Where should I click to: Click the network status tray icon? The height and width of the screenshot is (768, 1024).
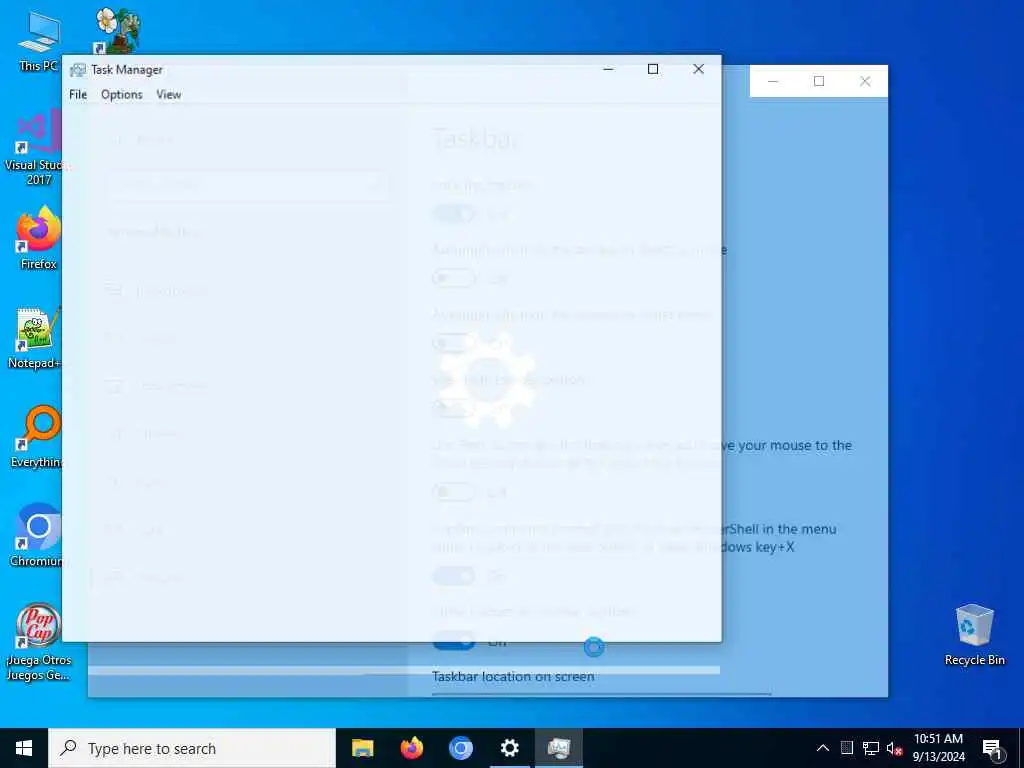click(x=871, y=748)
